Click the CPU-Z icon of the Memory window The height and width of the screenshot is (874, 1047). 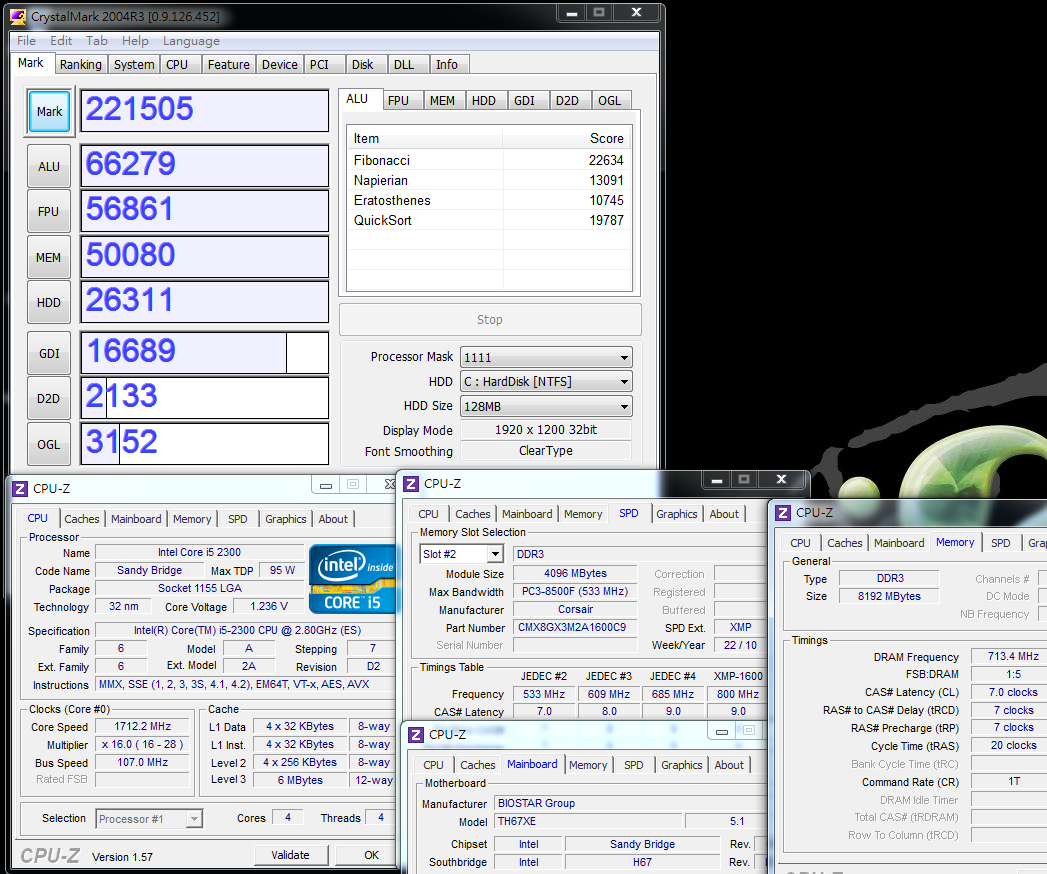783,513
